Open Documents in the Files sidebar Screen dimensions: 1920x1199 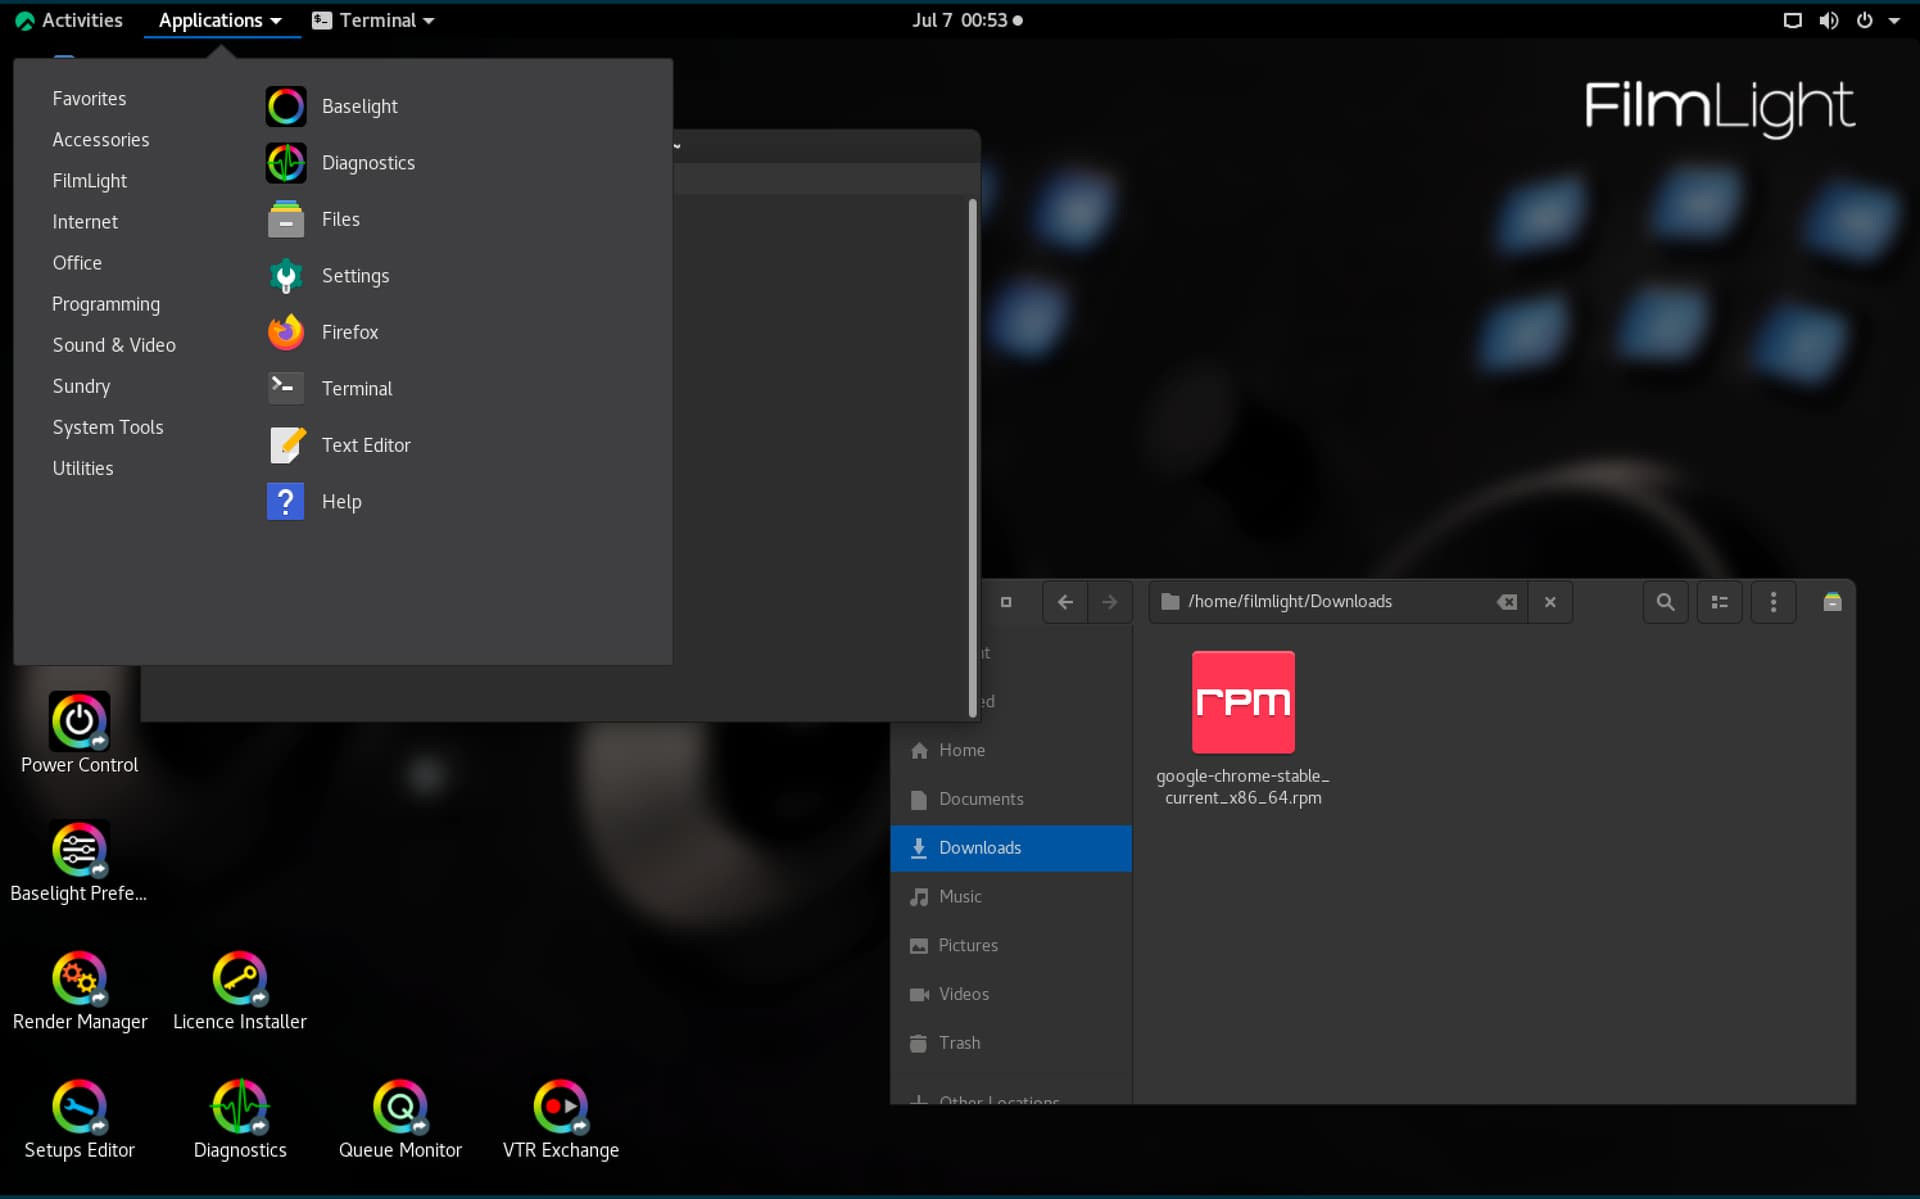point(1010,799)
